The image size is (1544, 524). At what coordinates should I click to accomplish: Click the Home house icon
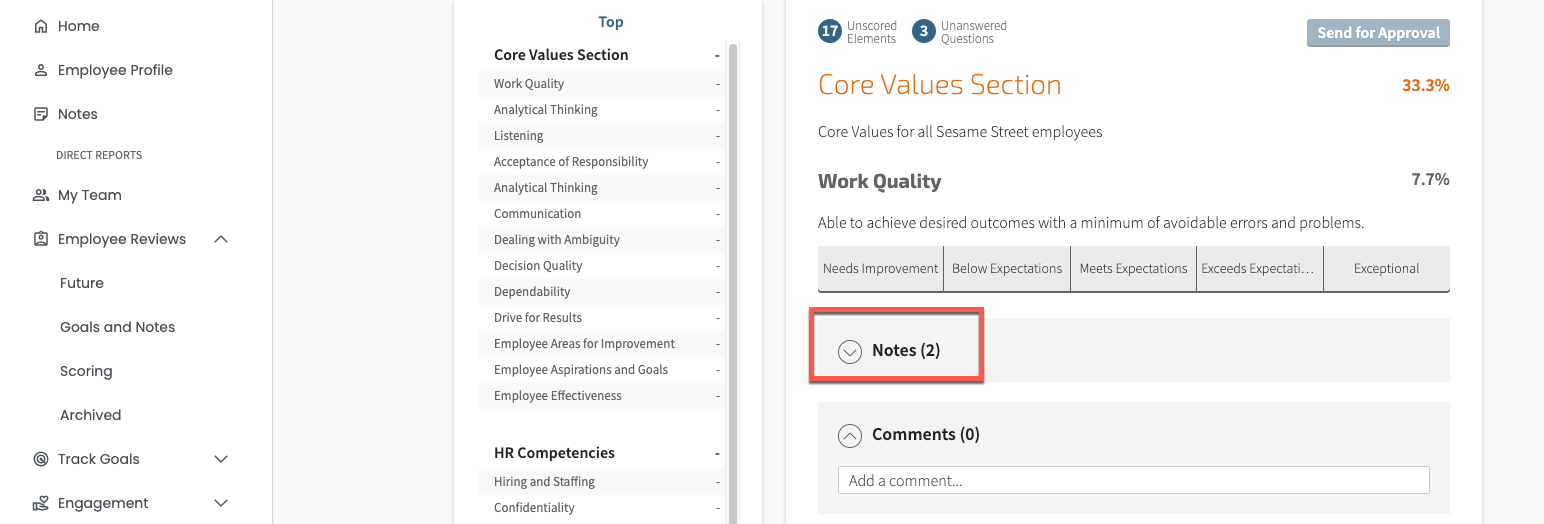pos(41,26)
